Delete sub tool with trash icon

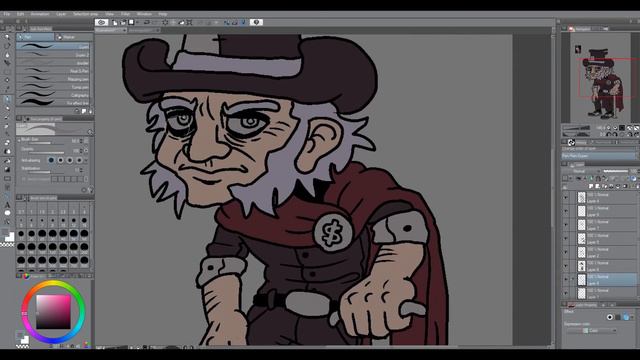click(x=91, y=111)
